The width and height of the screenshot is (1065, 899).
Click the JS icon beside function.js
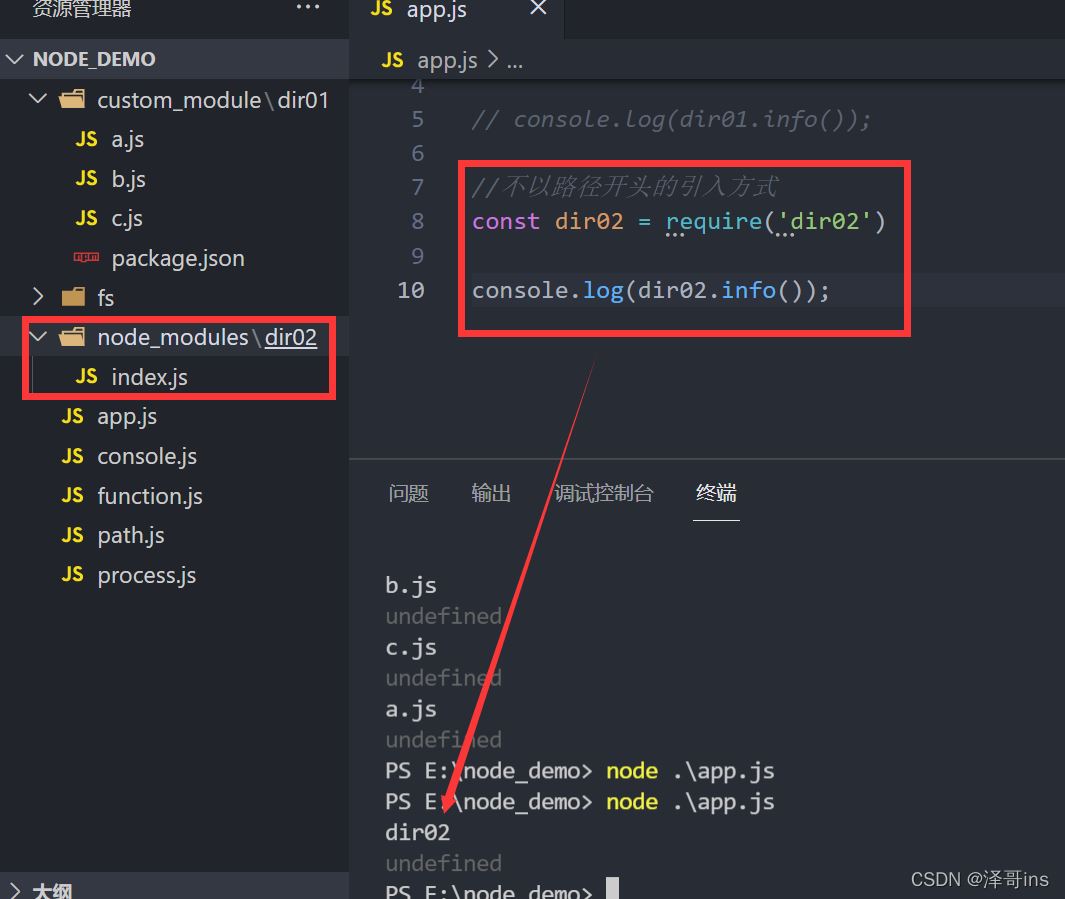(x=73, y=494)
